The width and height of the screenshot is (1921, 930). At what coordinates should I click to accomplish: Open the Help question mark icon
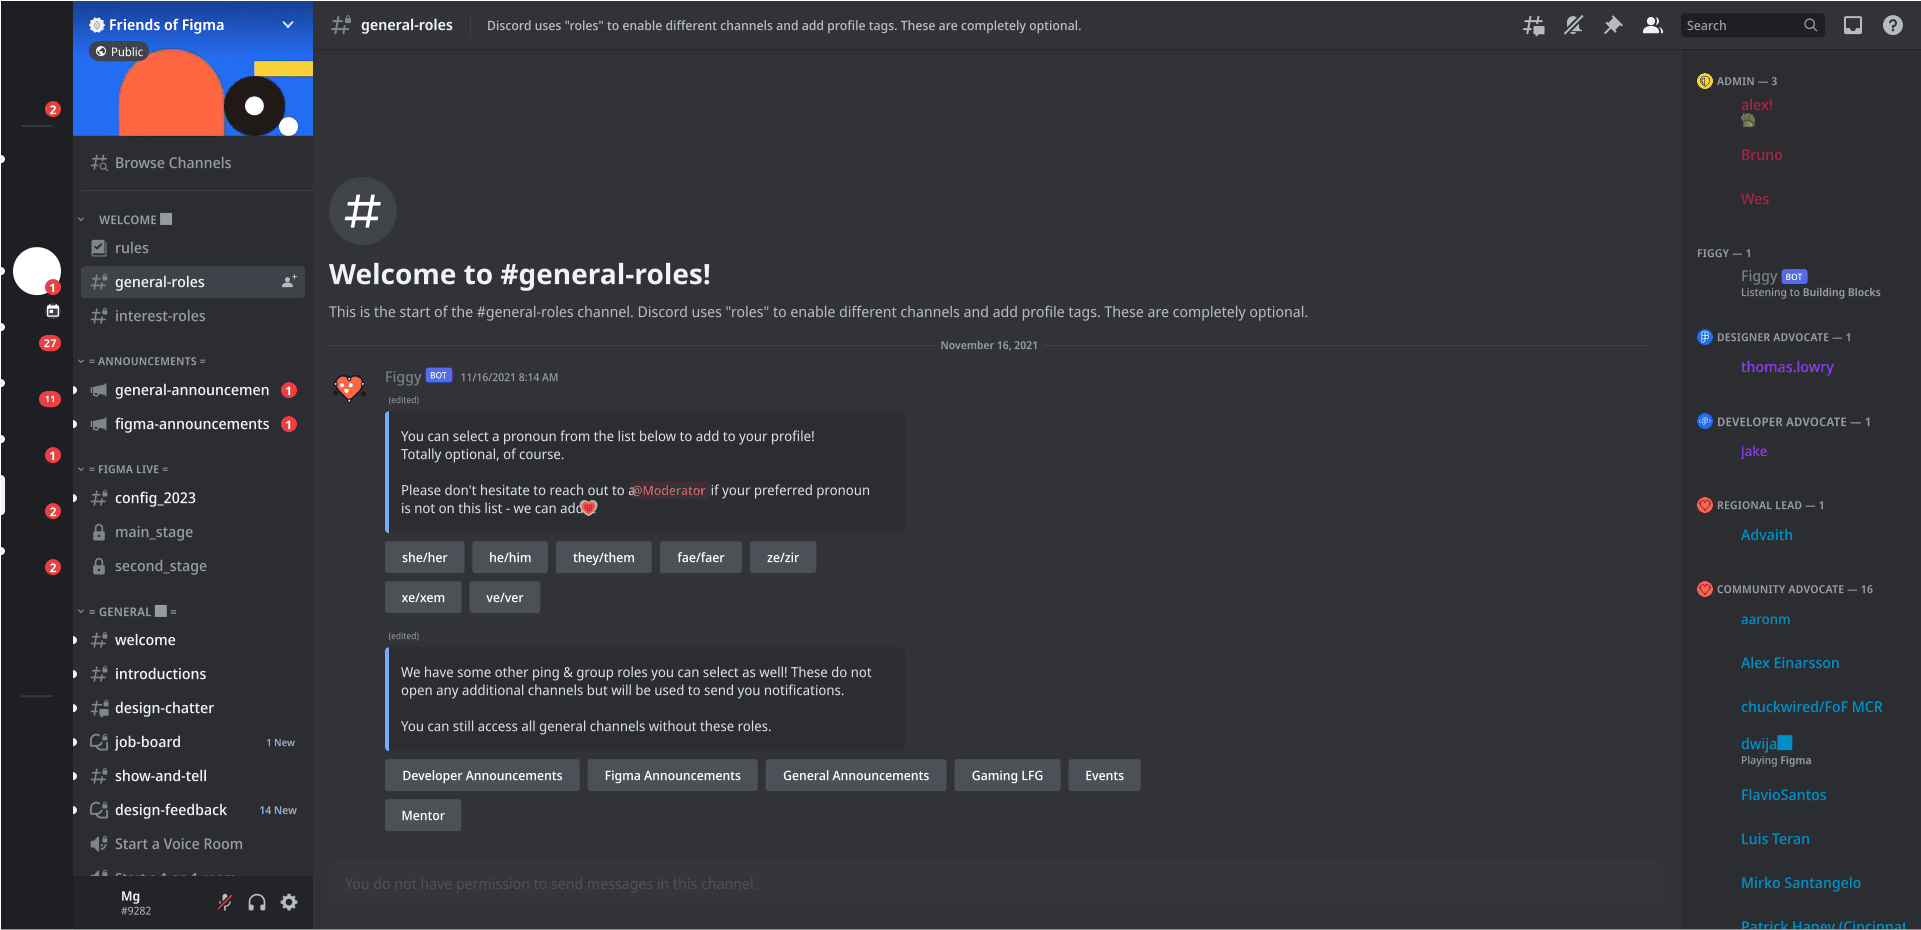tap(1893, 25)
